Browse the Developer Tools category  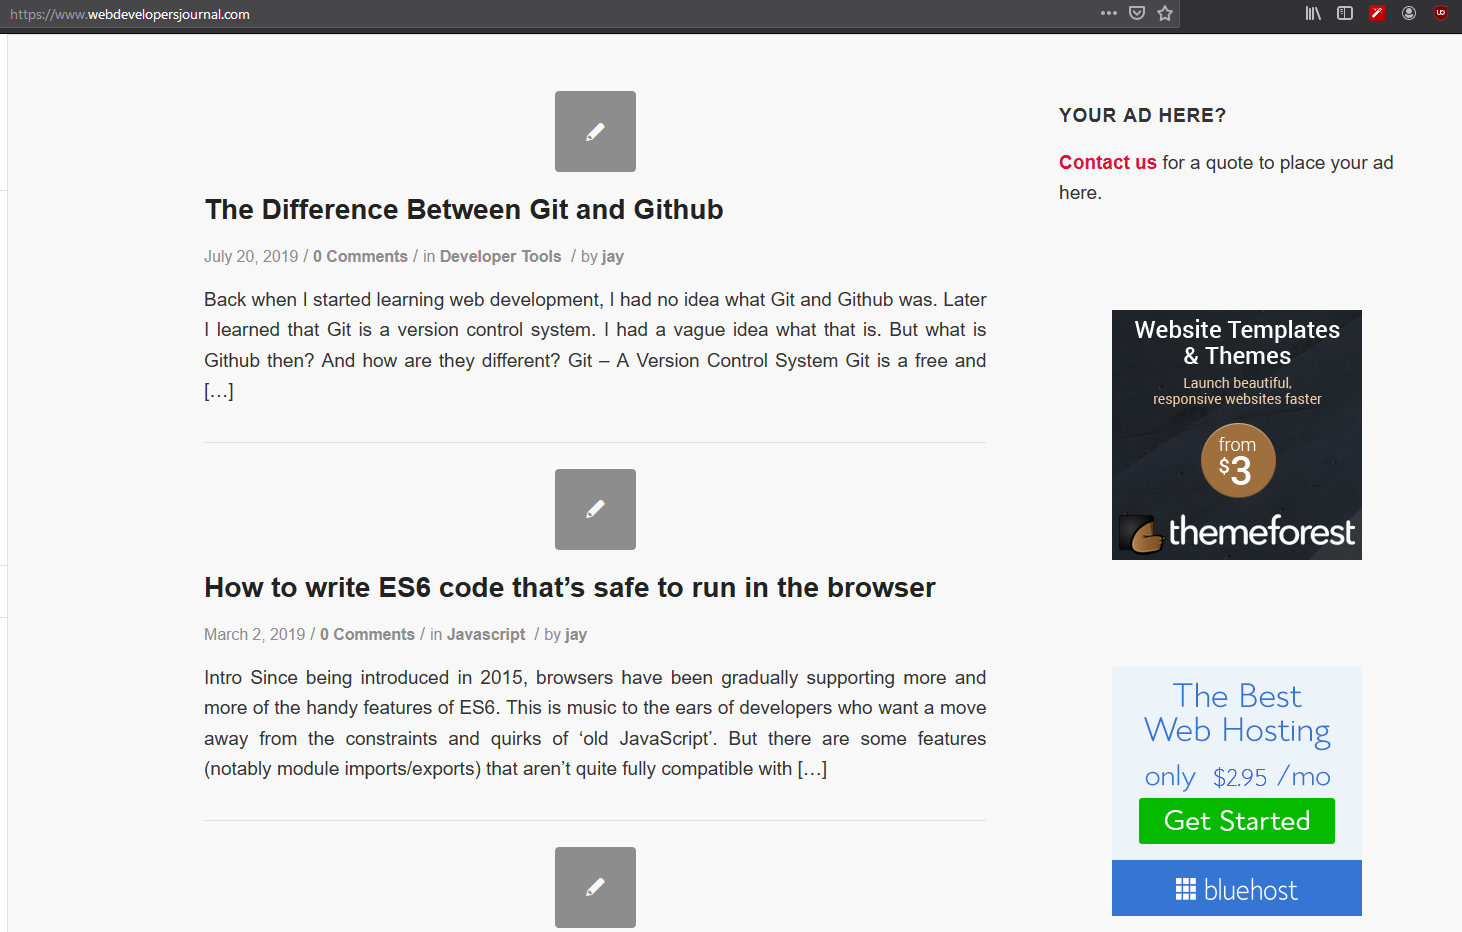click(x=500, y=256)
